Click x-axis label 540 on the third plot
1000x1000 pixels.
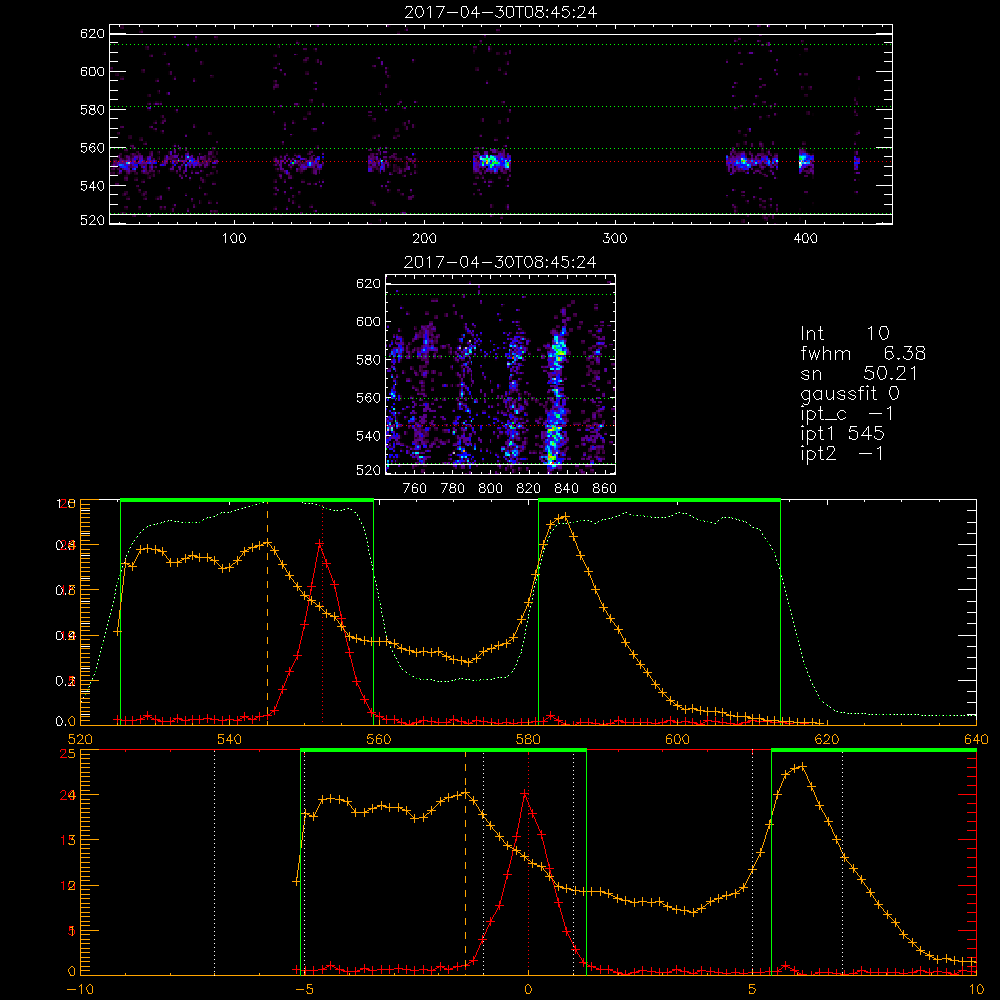coord(230,739)
